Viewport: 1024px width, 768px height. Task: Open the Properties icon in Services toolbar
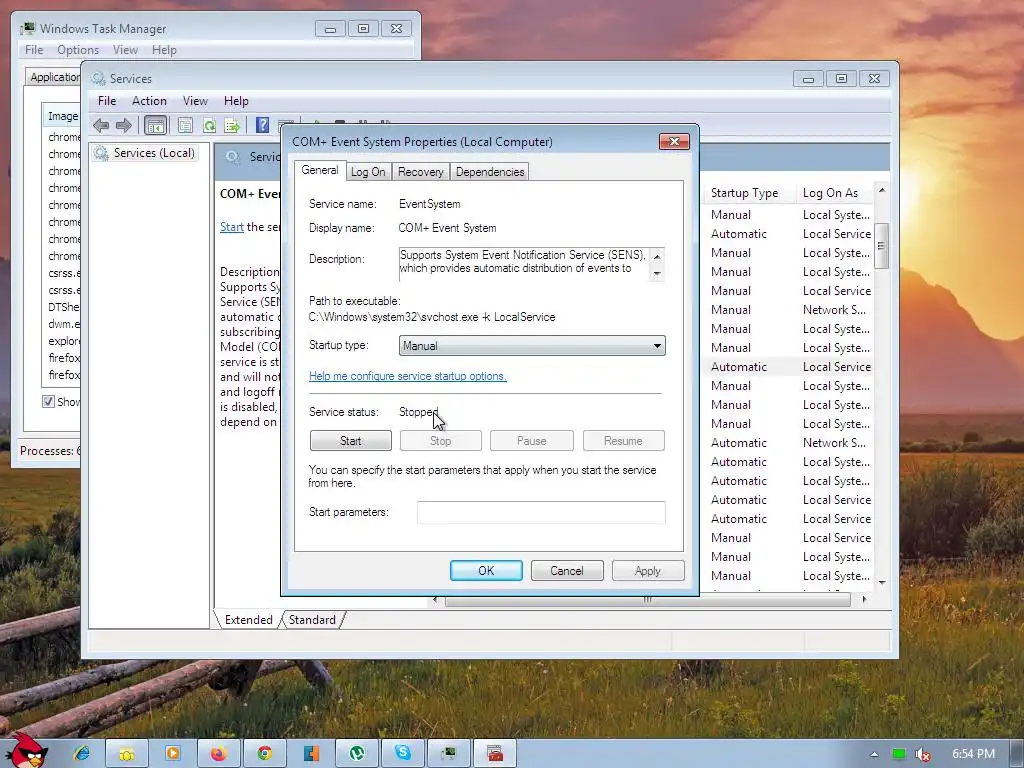click(185, 125)
